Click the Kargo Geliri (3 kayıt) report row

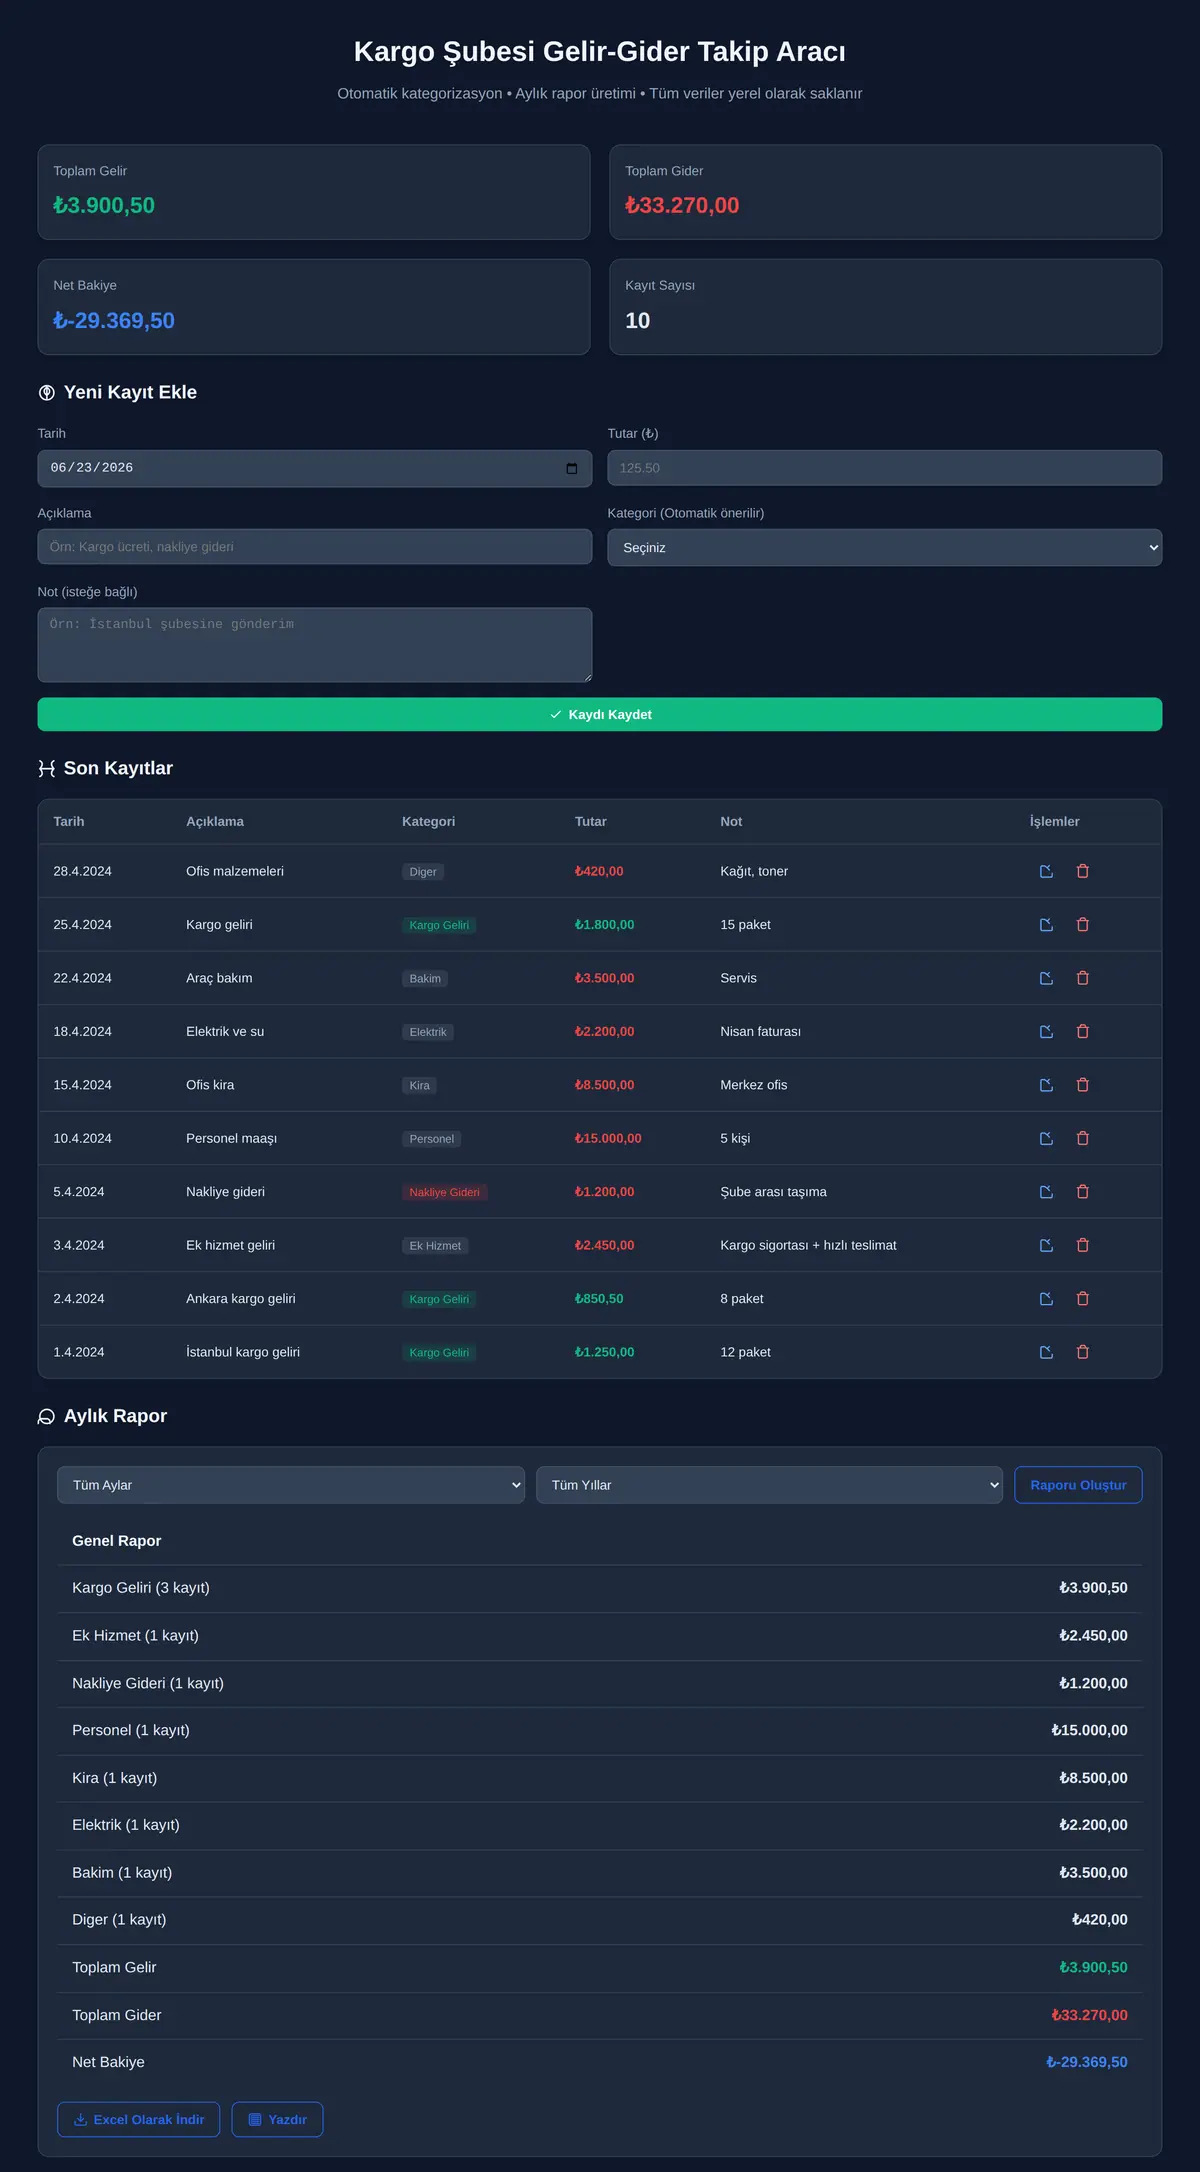pyautogui.click(x=600, y=1588)
